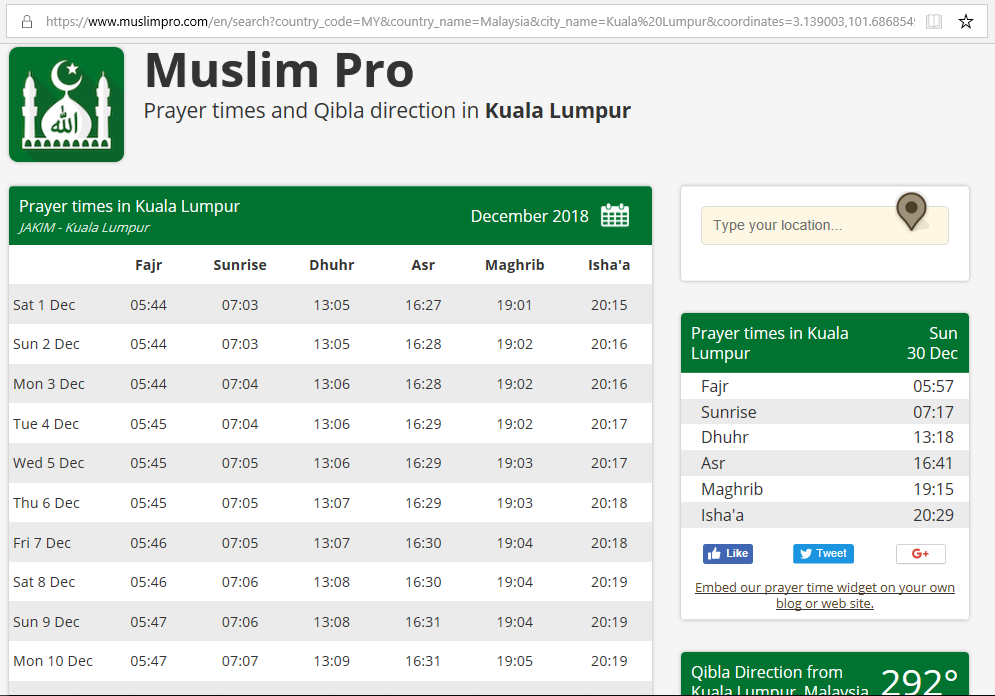Image resolution: width=995 pixels, height=696 pixels.
Task: Click Prayer times in Kuala Lumpur table title
Action: pyautogui.click(x=129, y=206)
